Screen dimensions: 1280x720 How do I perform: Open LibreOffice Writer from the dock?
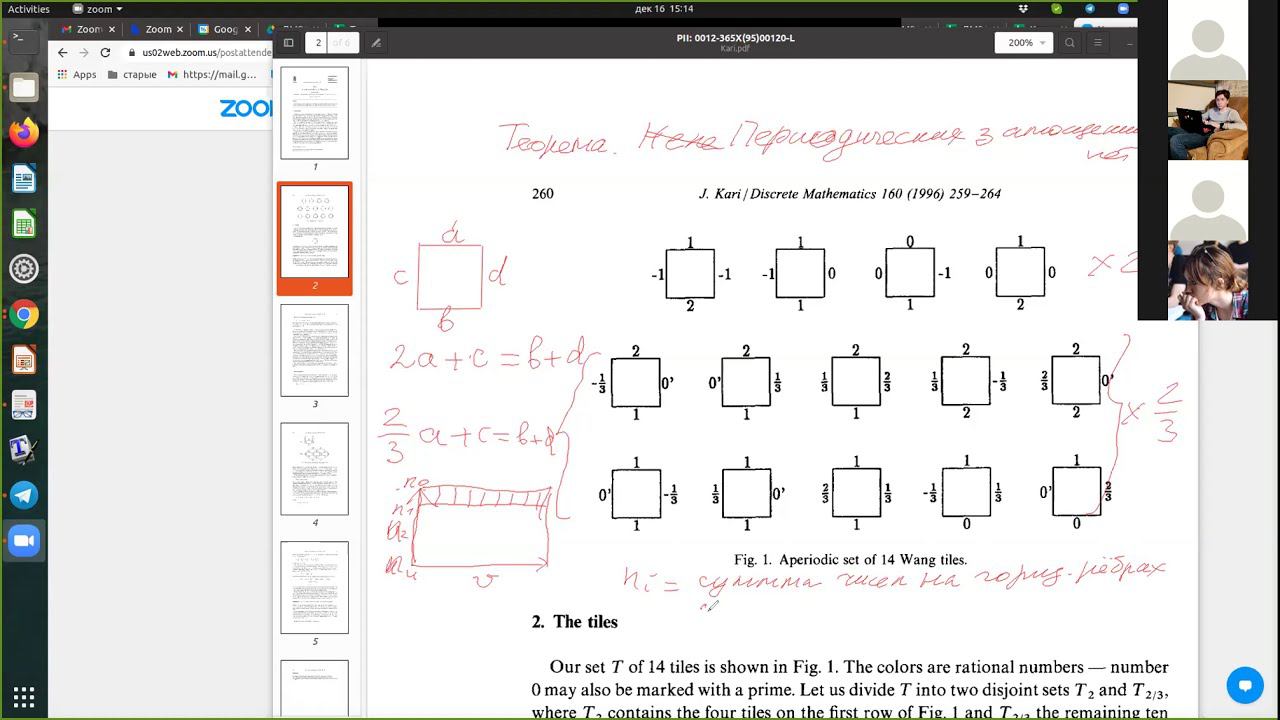click(x=24, y=178)
